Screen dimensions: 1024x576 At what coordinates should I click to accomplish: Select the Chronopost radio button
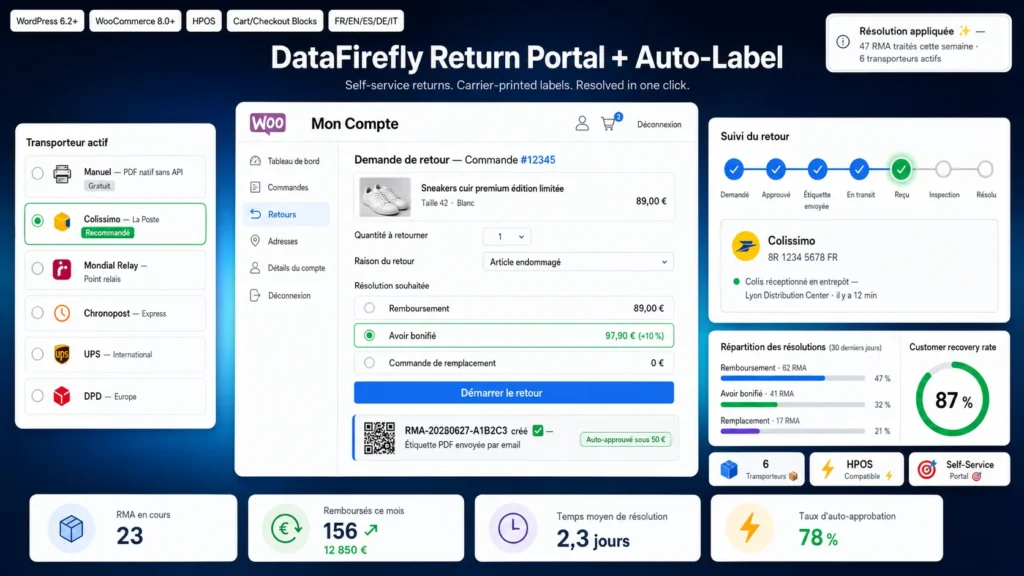pyautogui.click(x=37, y=313)
